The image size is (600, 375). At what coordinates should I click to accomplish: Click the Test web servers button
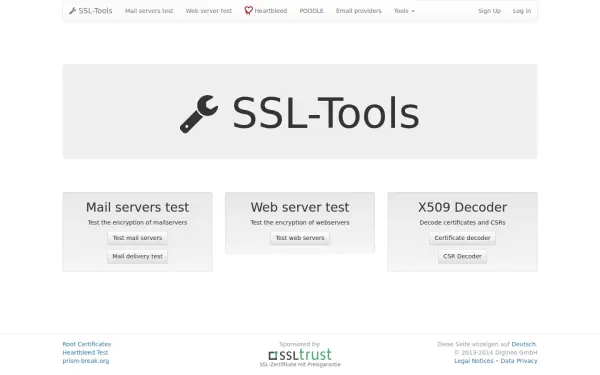pyautogui.click(x=300, y=238)
